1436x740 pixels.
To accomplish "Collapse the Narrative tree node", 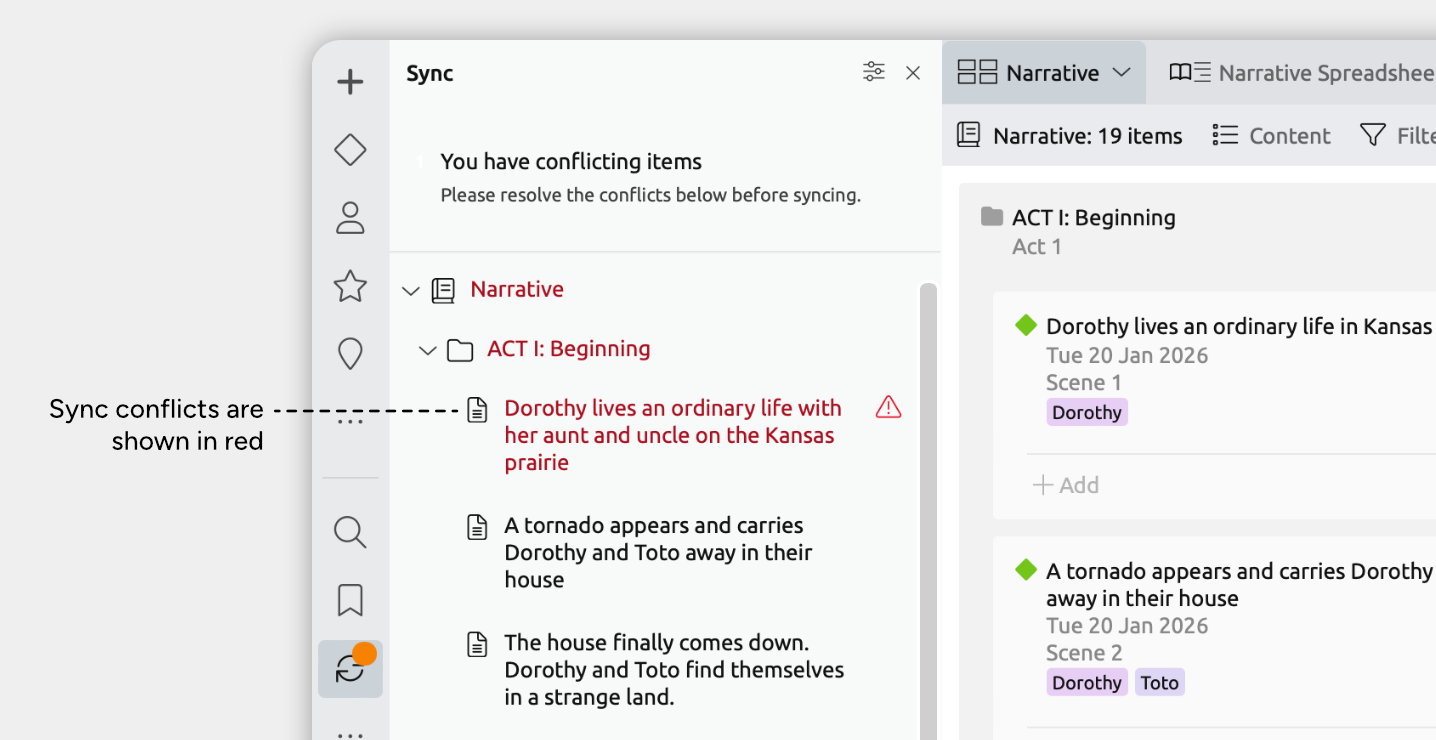I will [x=410, y=291].
